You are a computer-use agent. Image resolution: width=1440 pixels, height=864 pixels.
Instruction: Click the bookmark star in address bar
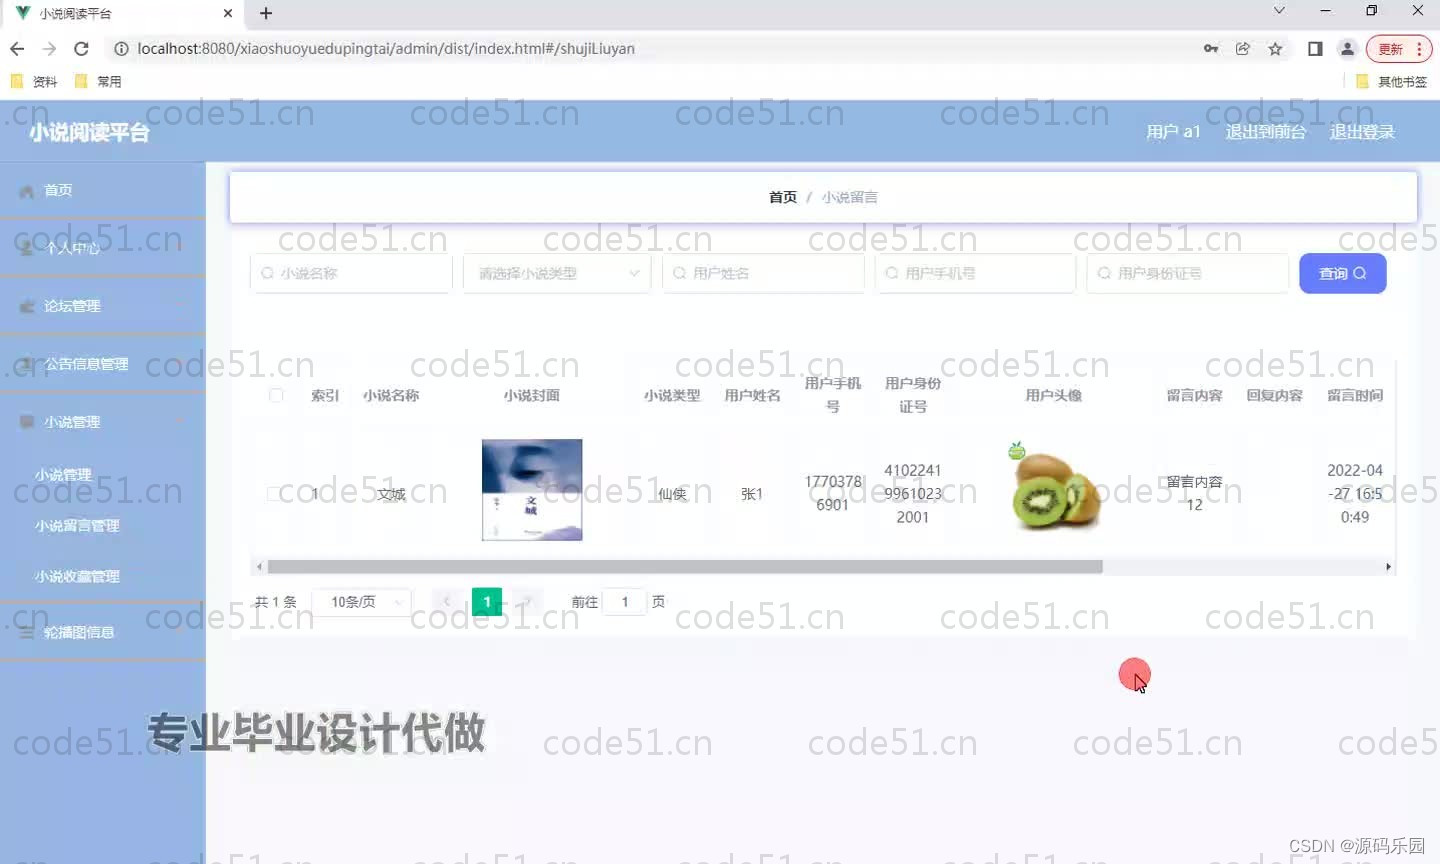pyautogui.click(x=1274, y=48)
